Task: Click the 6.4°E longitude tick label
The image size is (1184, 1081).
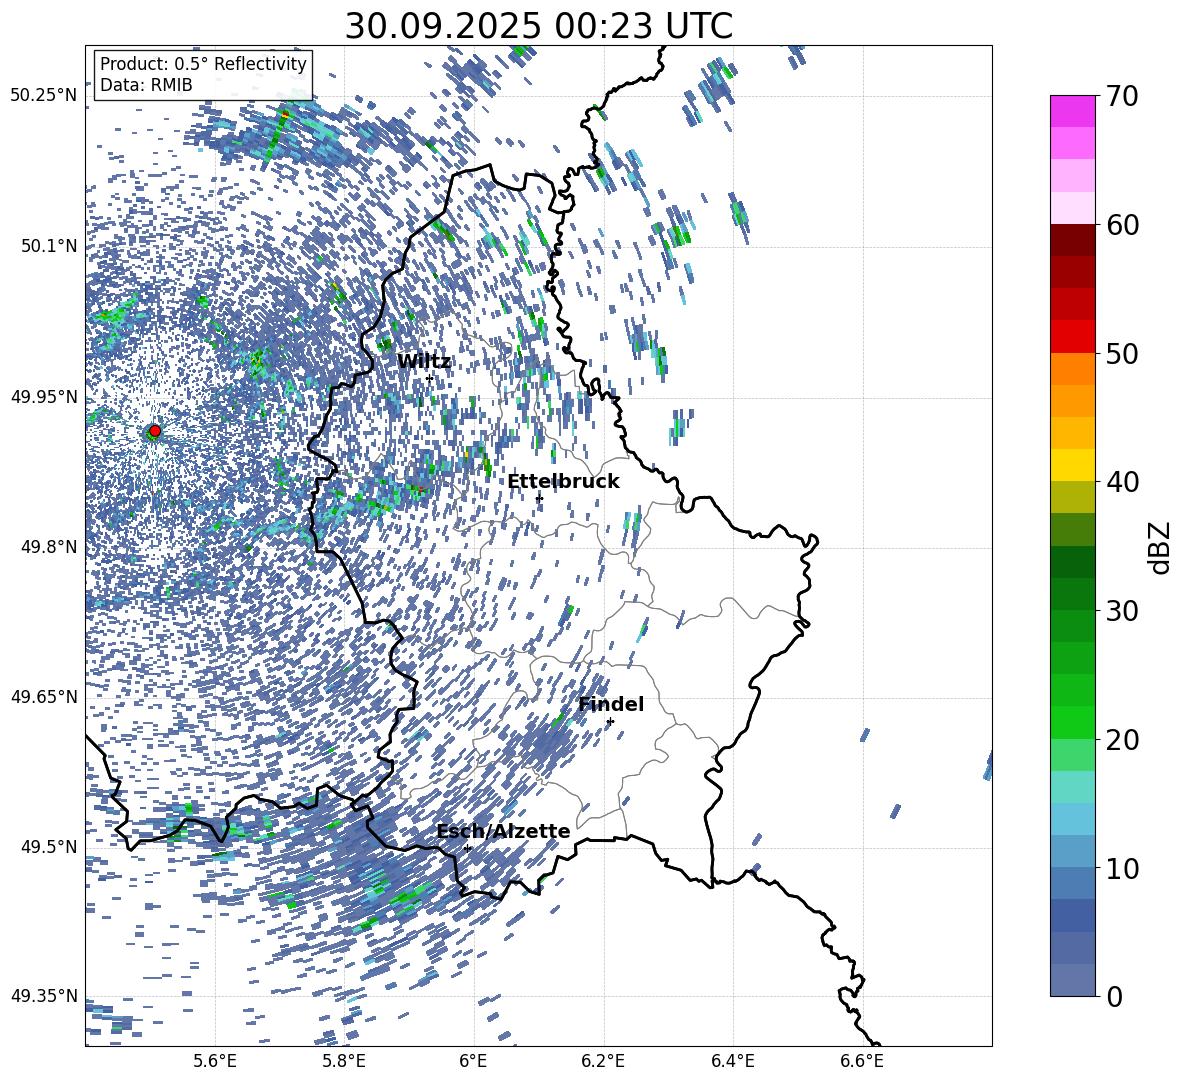Action: click(x=732, y=1062)
